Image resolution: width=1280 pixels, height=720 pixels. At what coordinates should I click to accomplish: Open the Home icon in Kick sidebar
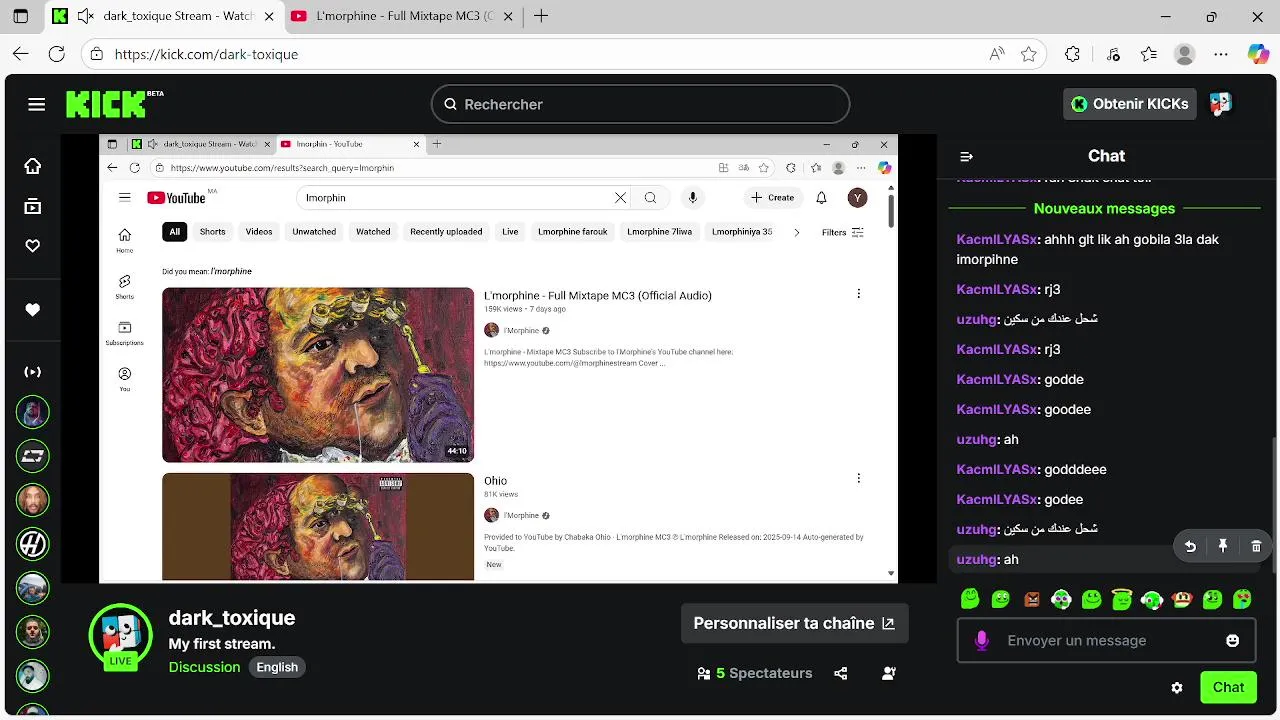pyautogui.click(x=33, y=166)
